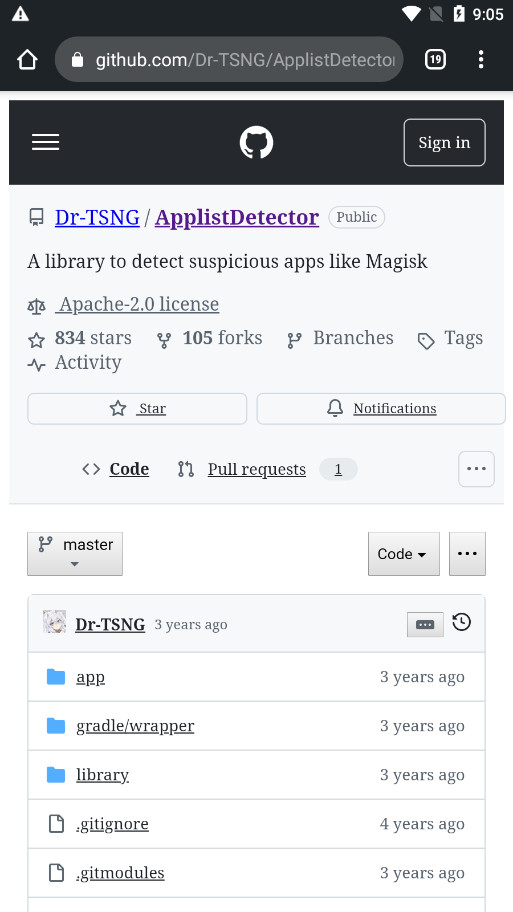Open Dr-TSNG commit author link
513x912 pixels.
pos(110,625)
